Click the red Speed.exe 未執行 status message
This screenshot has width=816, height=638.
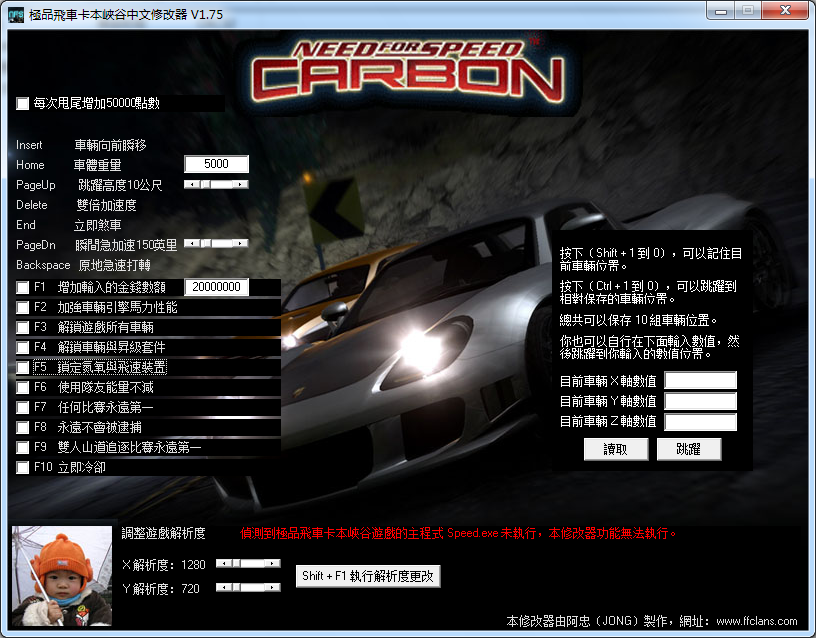(458, 533)
